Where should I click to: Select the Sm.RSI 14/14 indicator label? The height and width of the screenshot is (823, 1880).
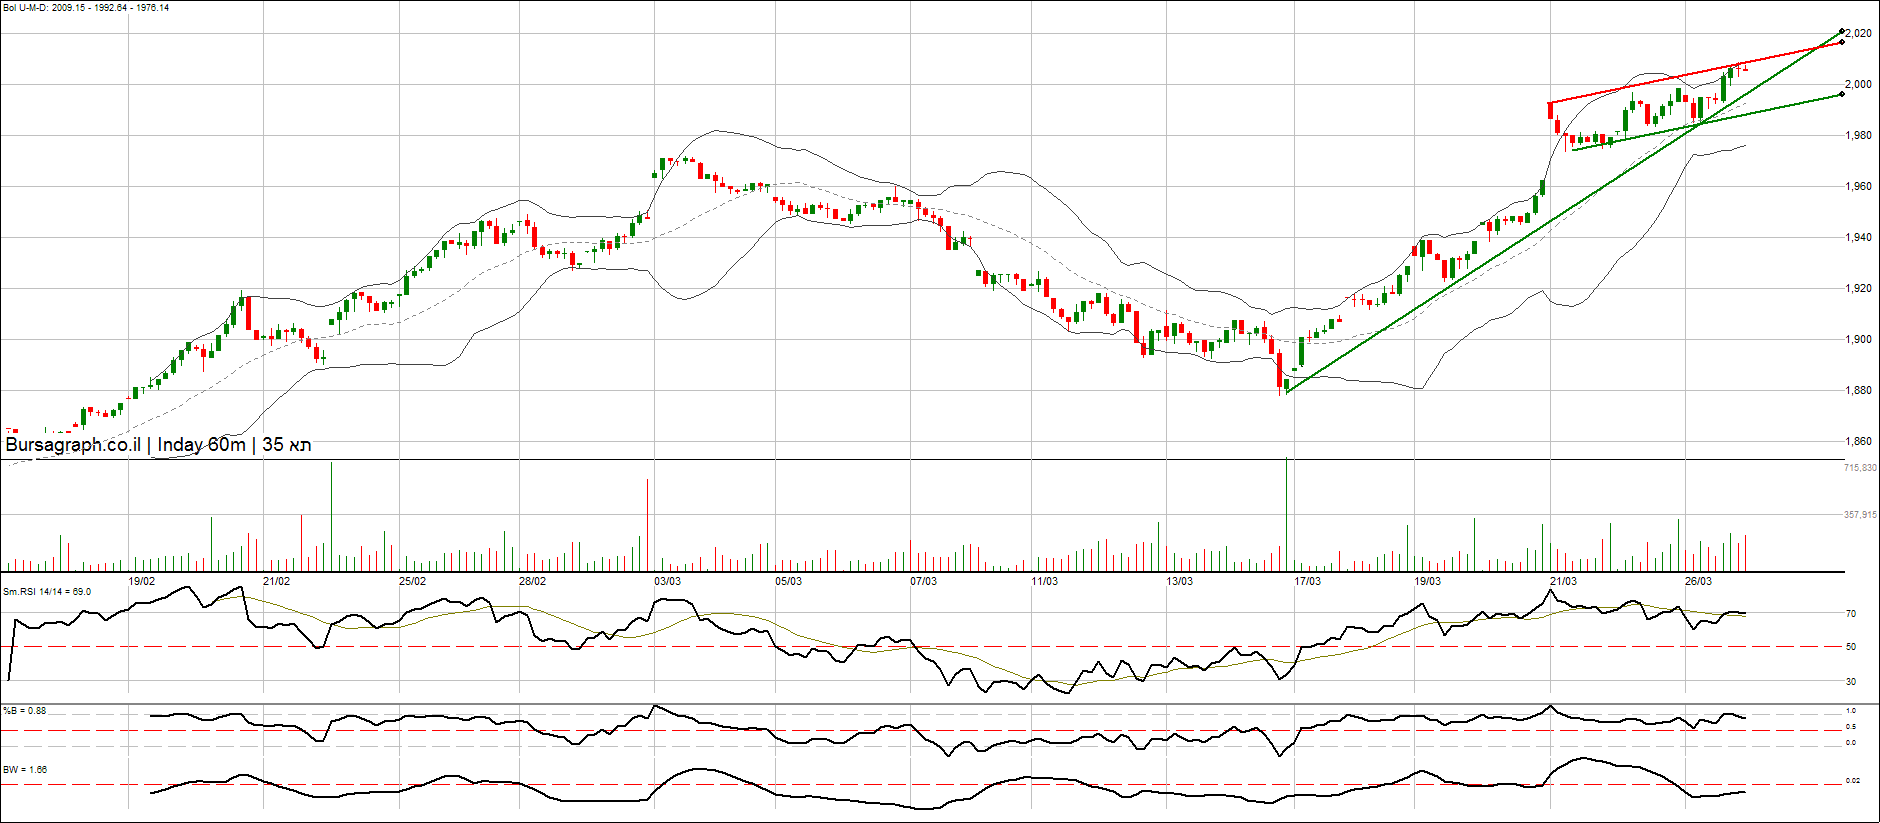point(47,592)
